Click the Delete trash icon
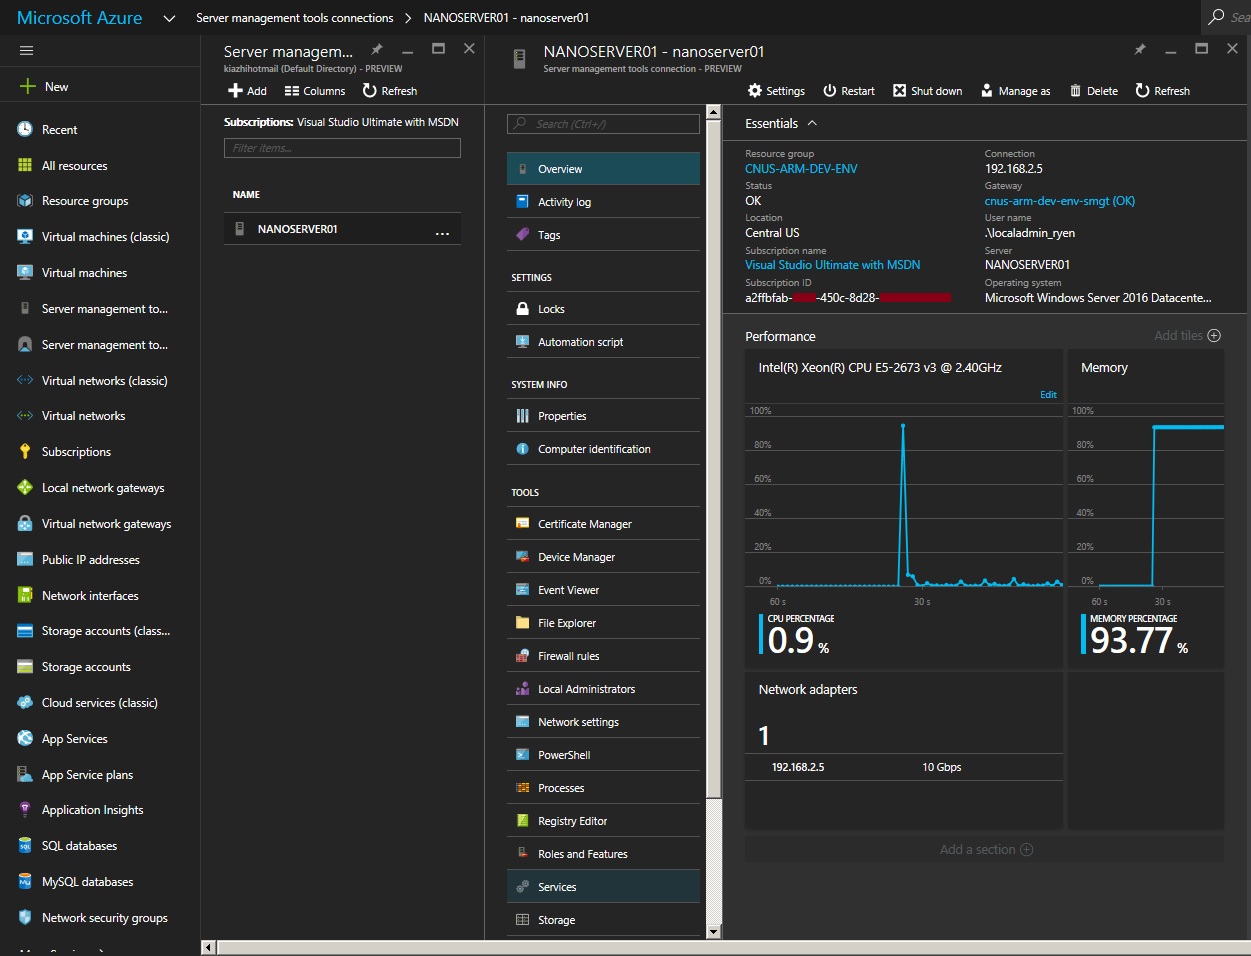Screen dimensions: 1251x956 1076,90
